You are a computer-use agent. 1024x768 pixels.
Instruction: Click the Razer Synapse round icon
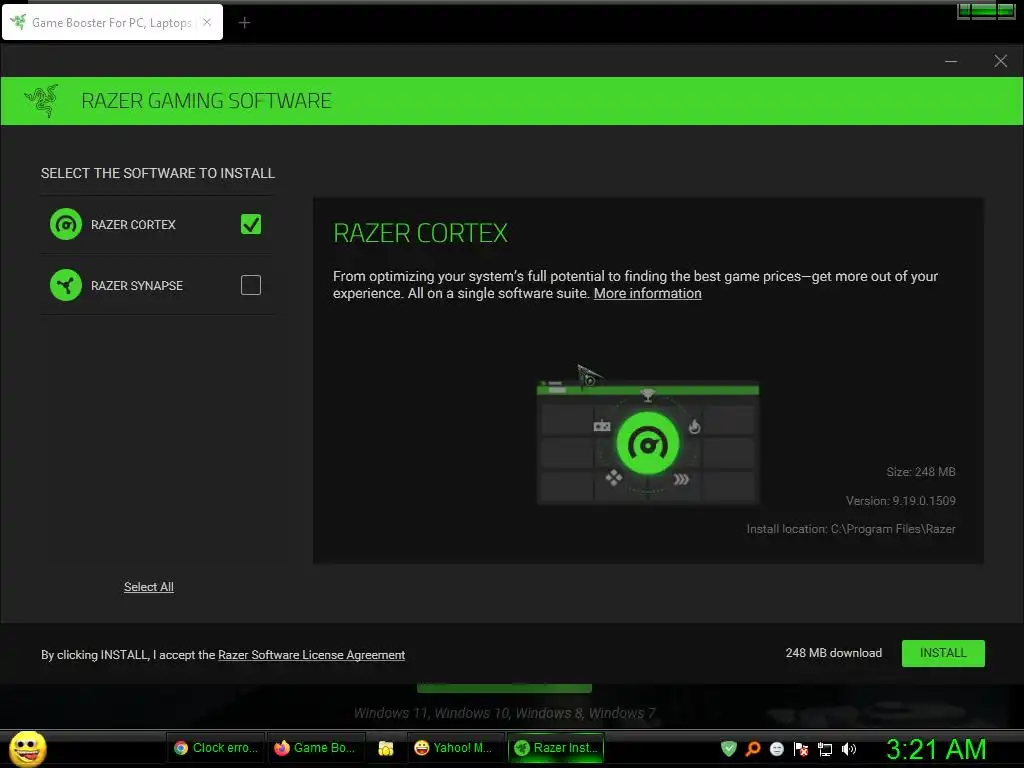(x=66, y=285)
